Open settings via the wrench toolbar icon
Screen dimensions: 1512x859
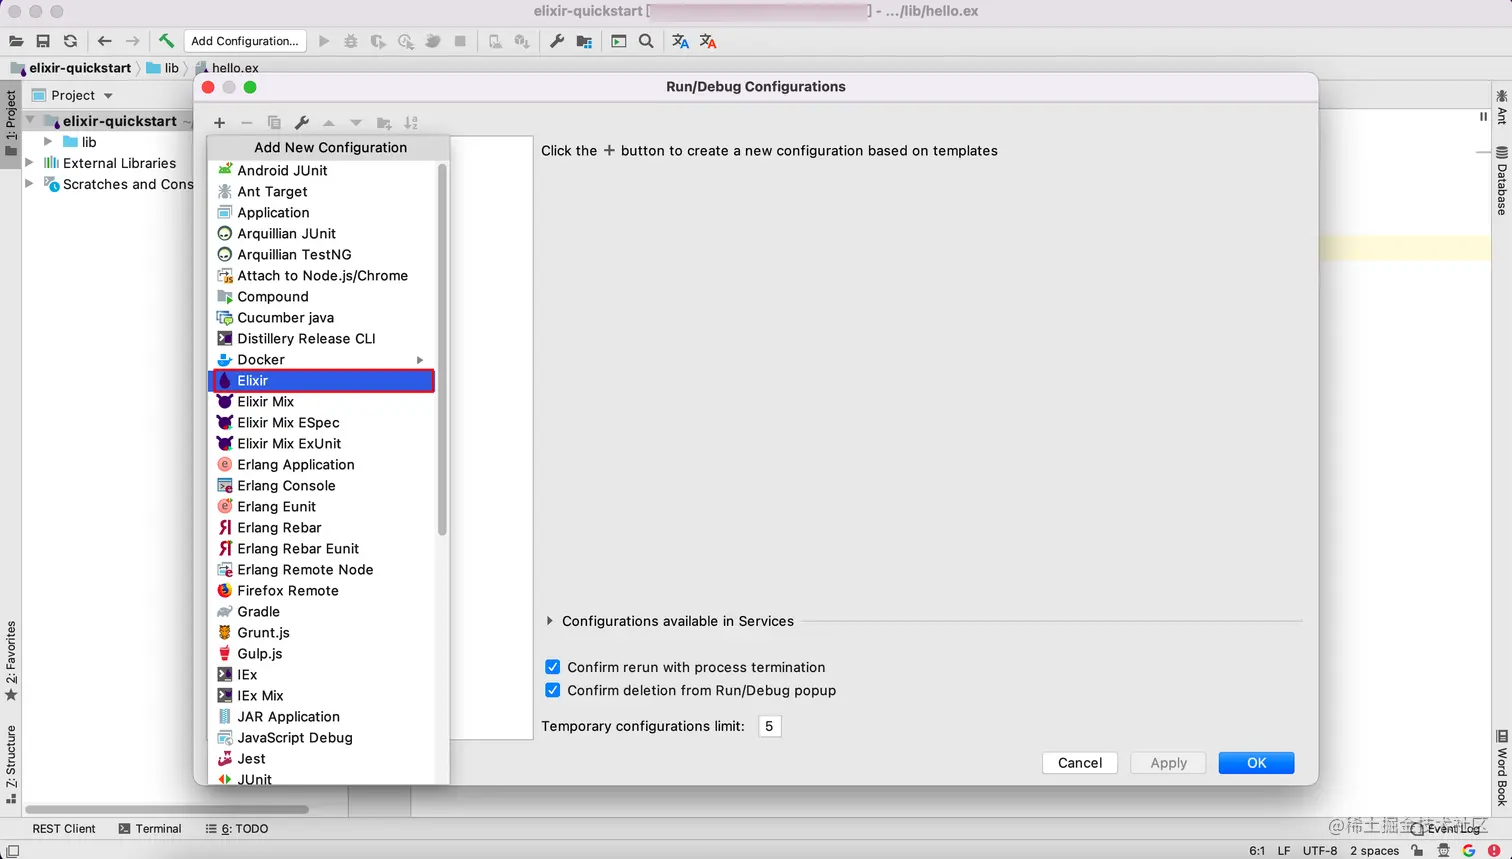tap(557, 41)
